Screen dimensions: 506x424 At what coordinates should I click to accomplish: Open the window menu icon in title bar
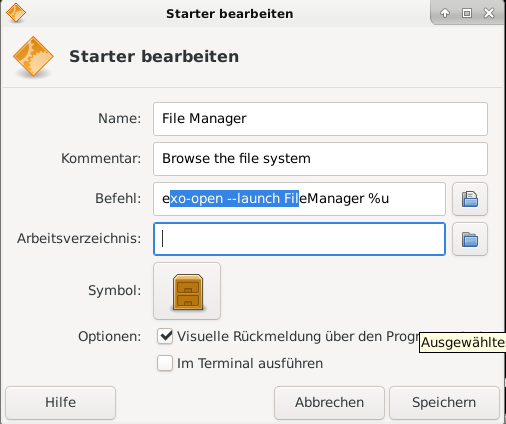coord(16,13)
